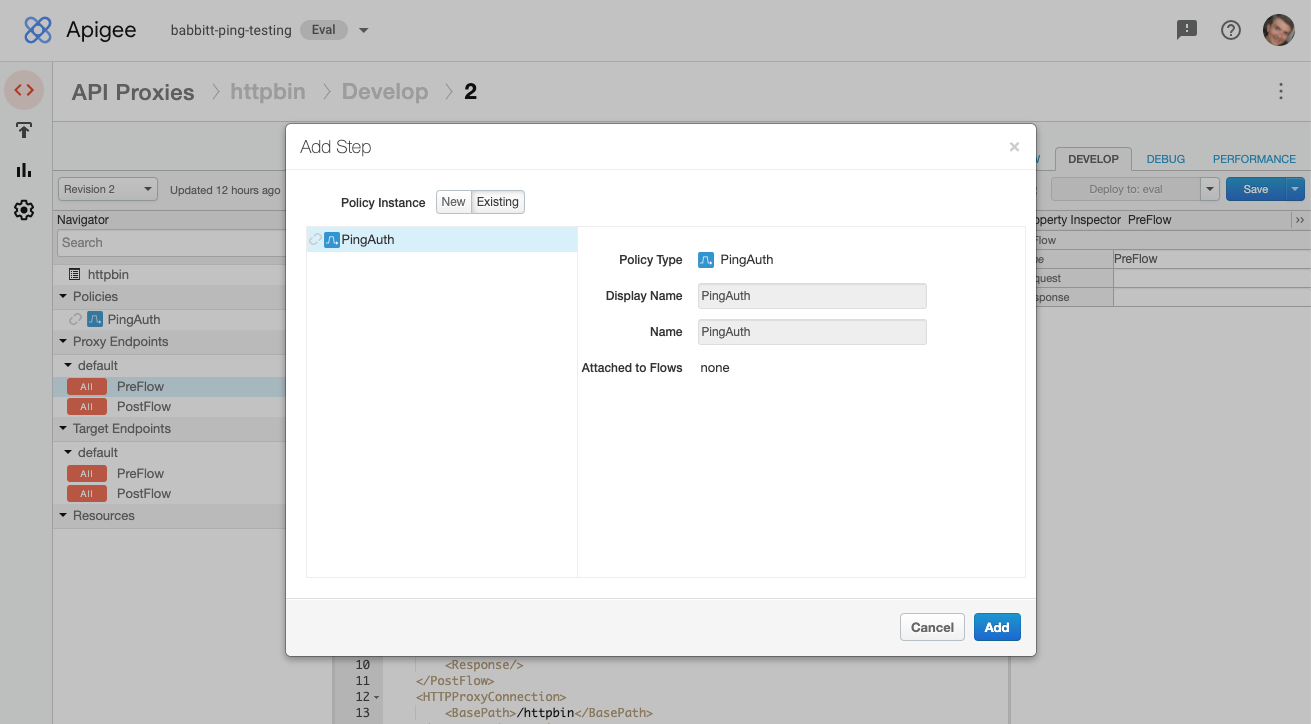Collapse the Proxy Endpoints section
Viewport: 1311px width, 724px height.
[65, 341]
